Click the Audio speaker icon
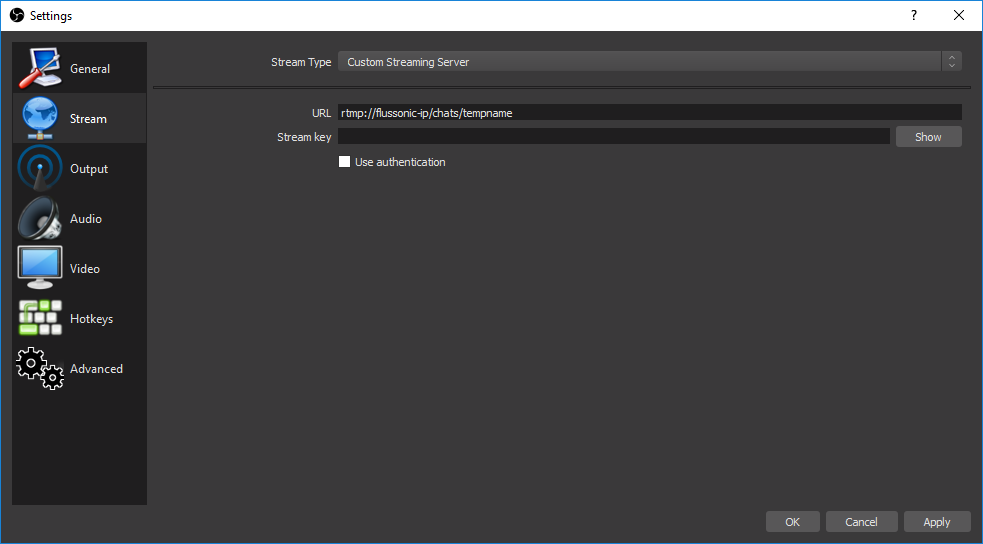This screenshot has height=544, width=983. pos(40,219)
